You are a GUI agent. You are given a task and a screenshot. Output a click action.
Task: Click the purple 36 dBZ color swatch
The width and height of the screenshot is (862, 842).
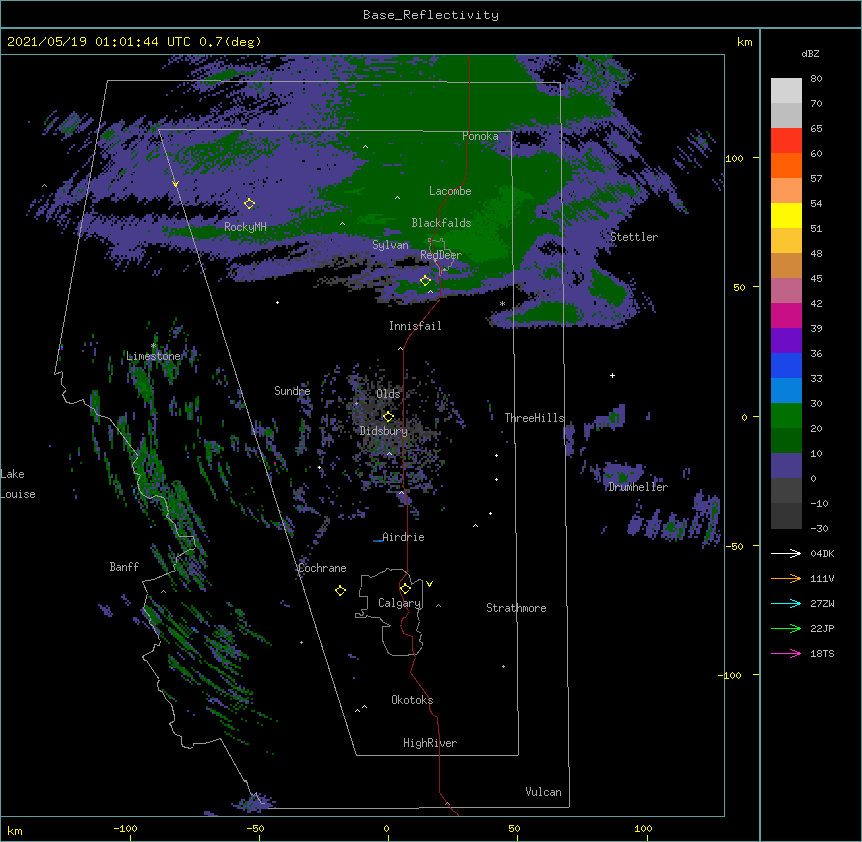click(786, 341)
